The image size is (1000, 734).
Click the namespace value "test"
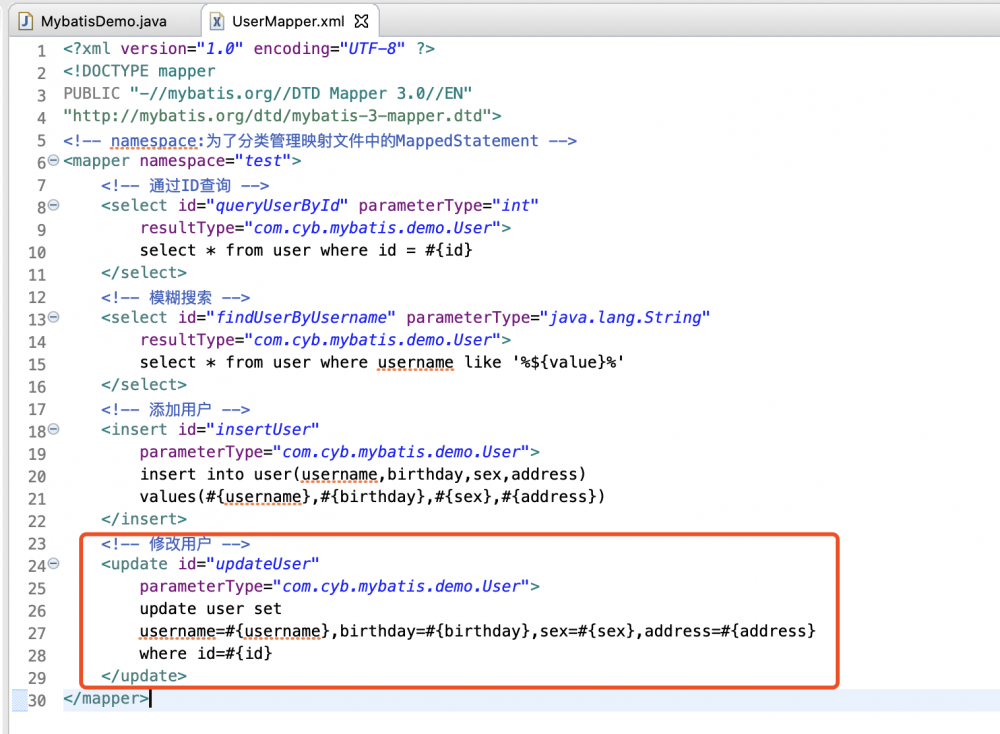point(263,161)
